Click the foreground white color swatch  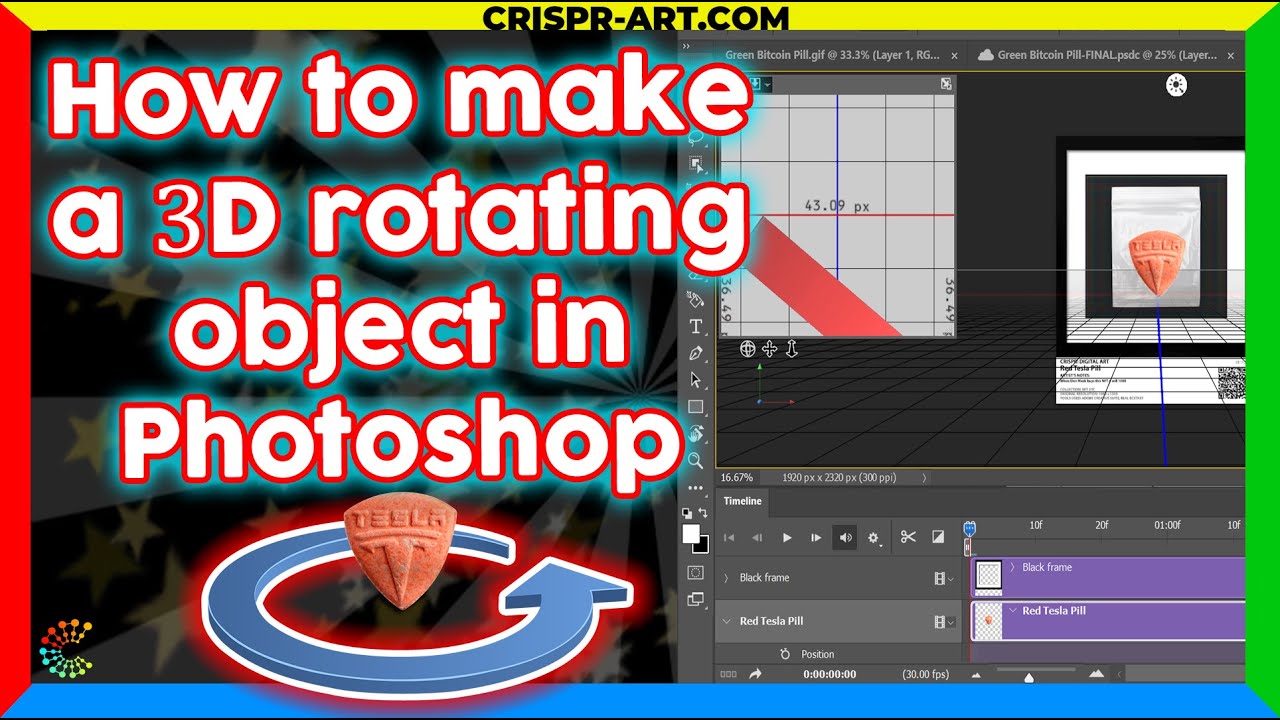click(x=691, y=534)
